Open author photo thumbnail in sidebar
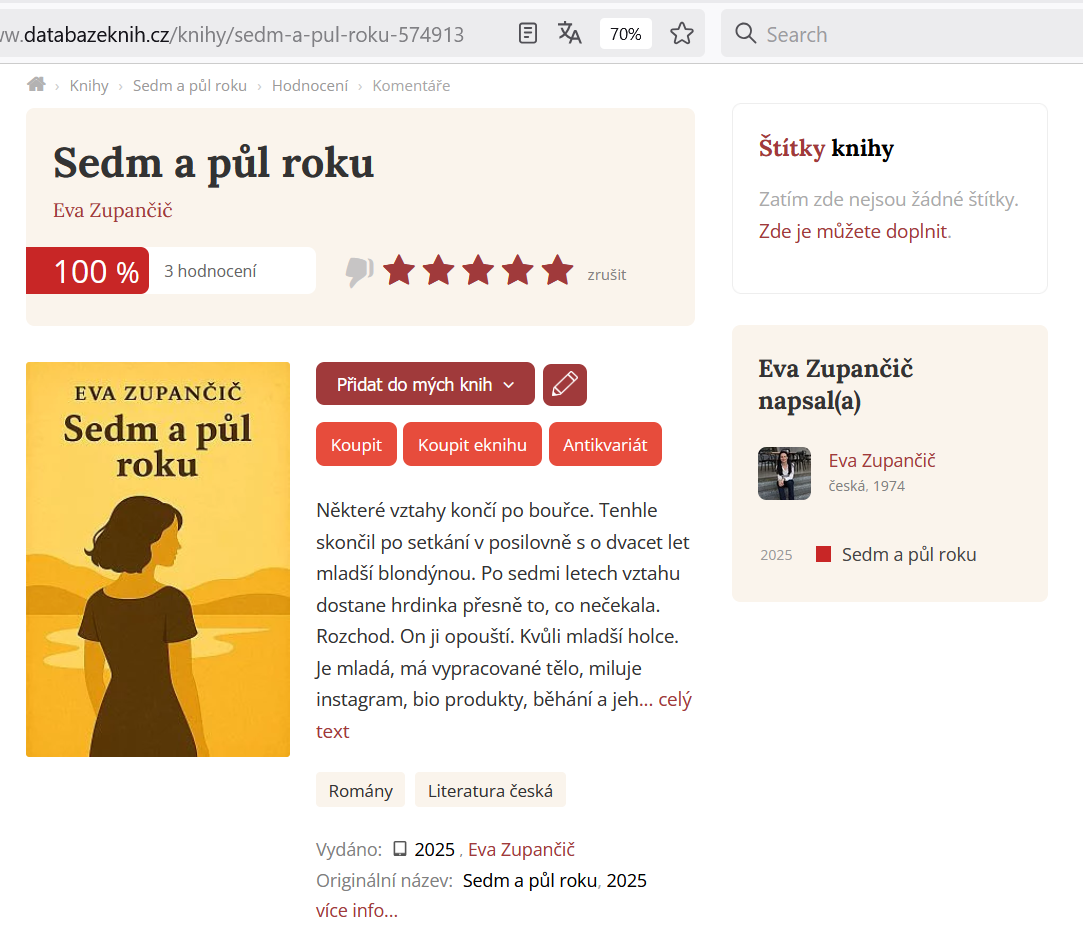Screen dimensions: 1083x937 tap(785, 473)
